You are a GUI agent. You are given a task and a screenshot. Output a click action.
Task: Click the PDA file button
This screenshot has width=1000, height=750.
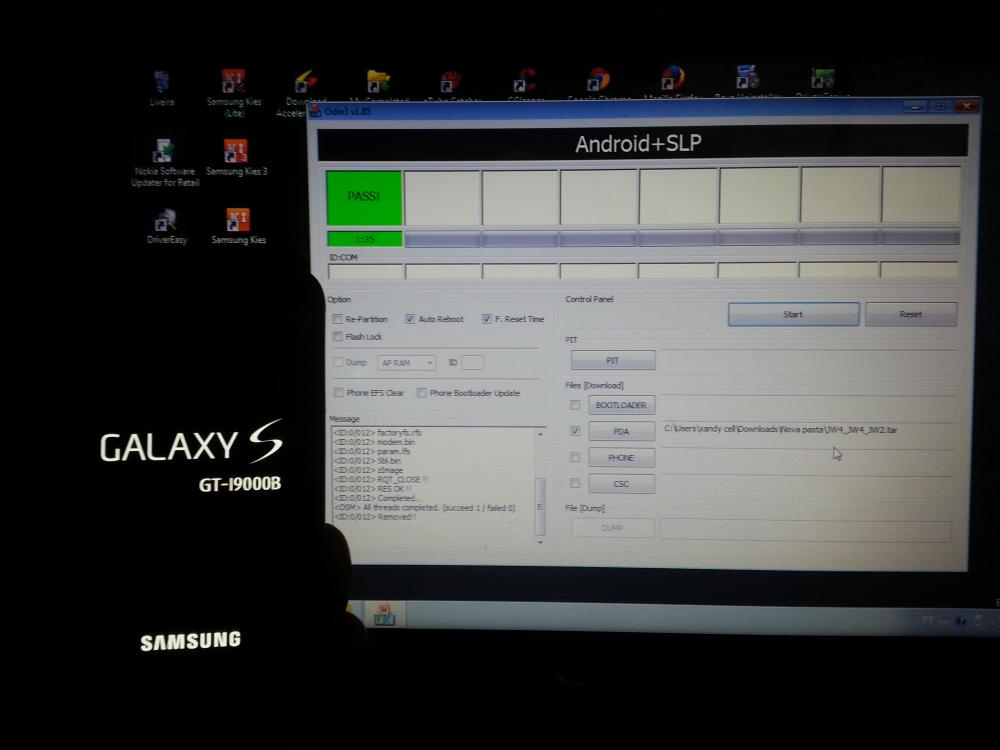coord(621,432)
